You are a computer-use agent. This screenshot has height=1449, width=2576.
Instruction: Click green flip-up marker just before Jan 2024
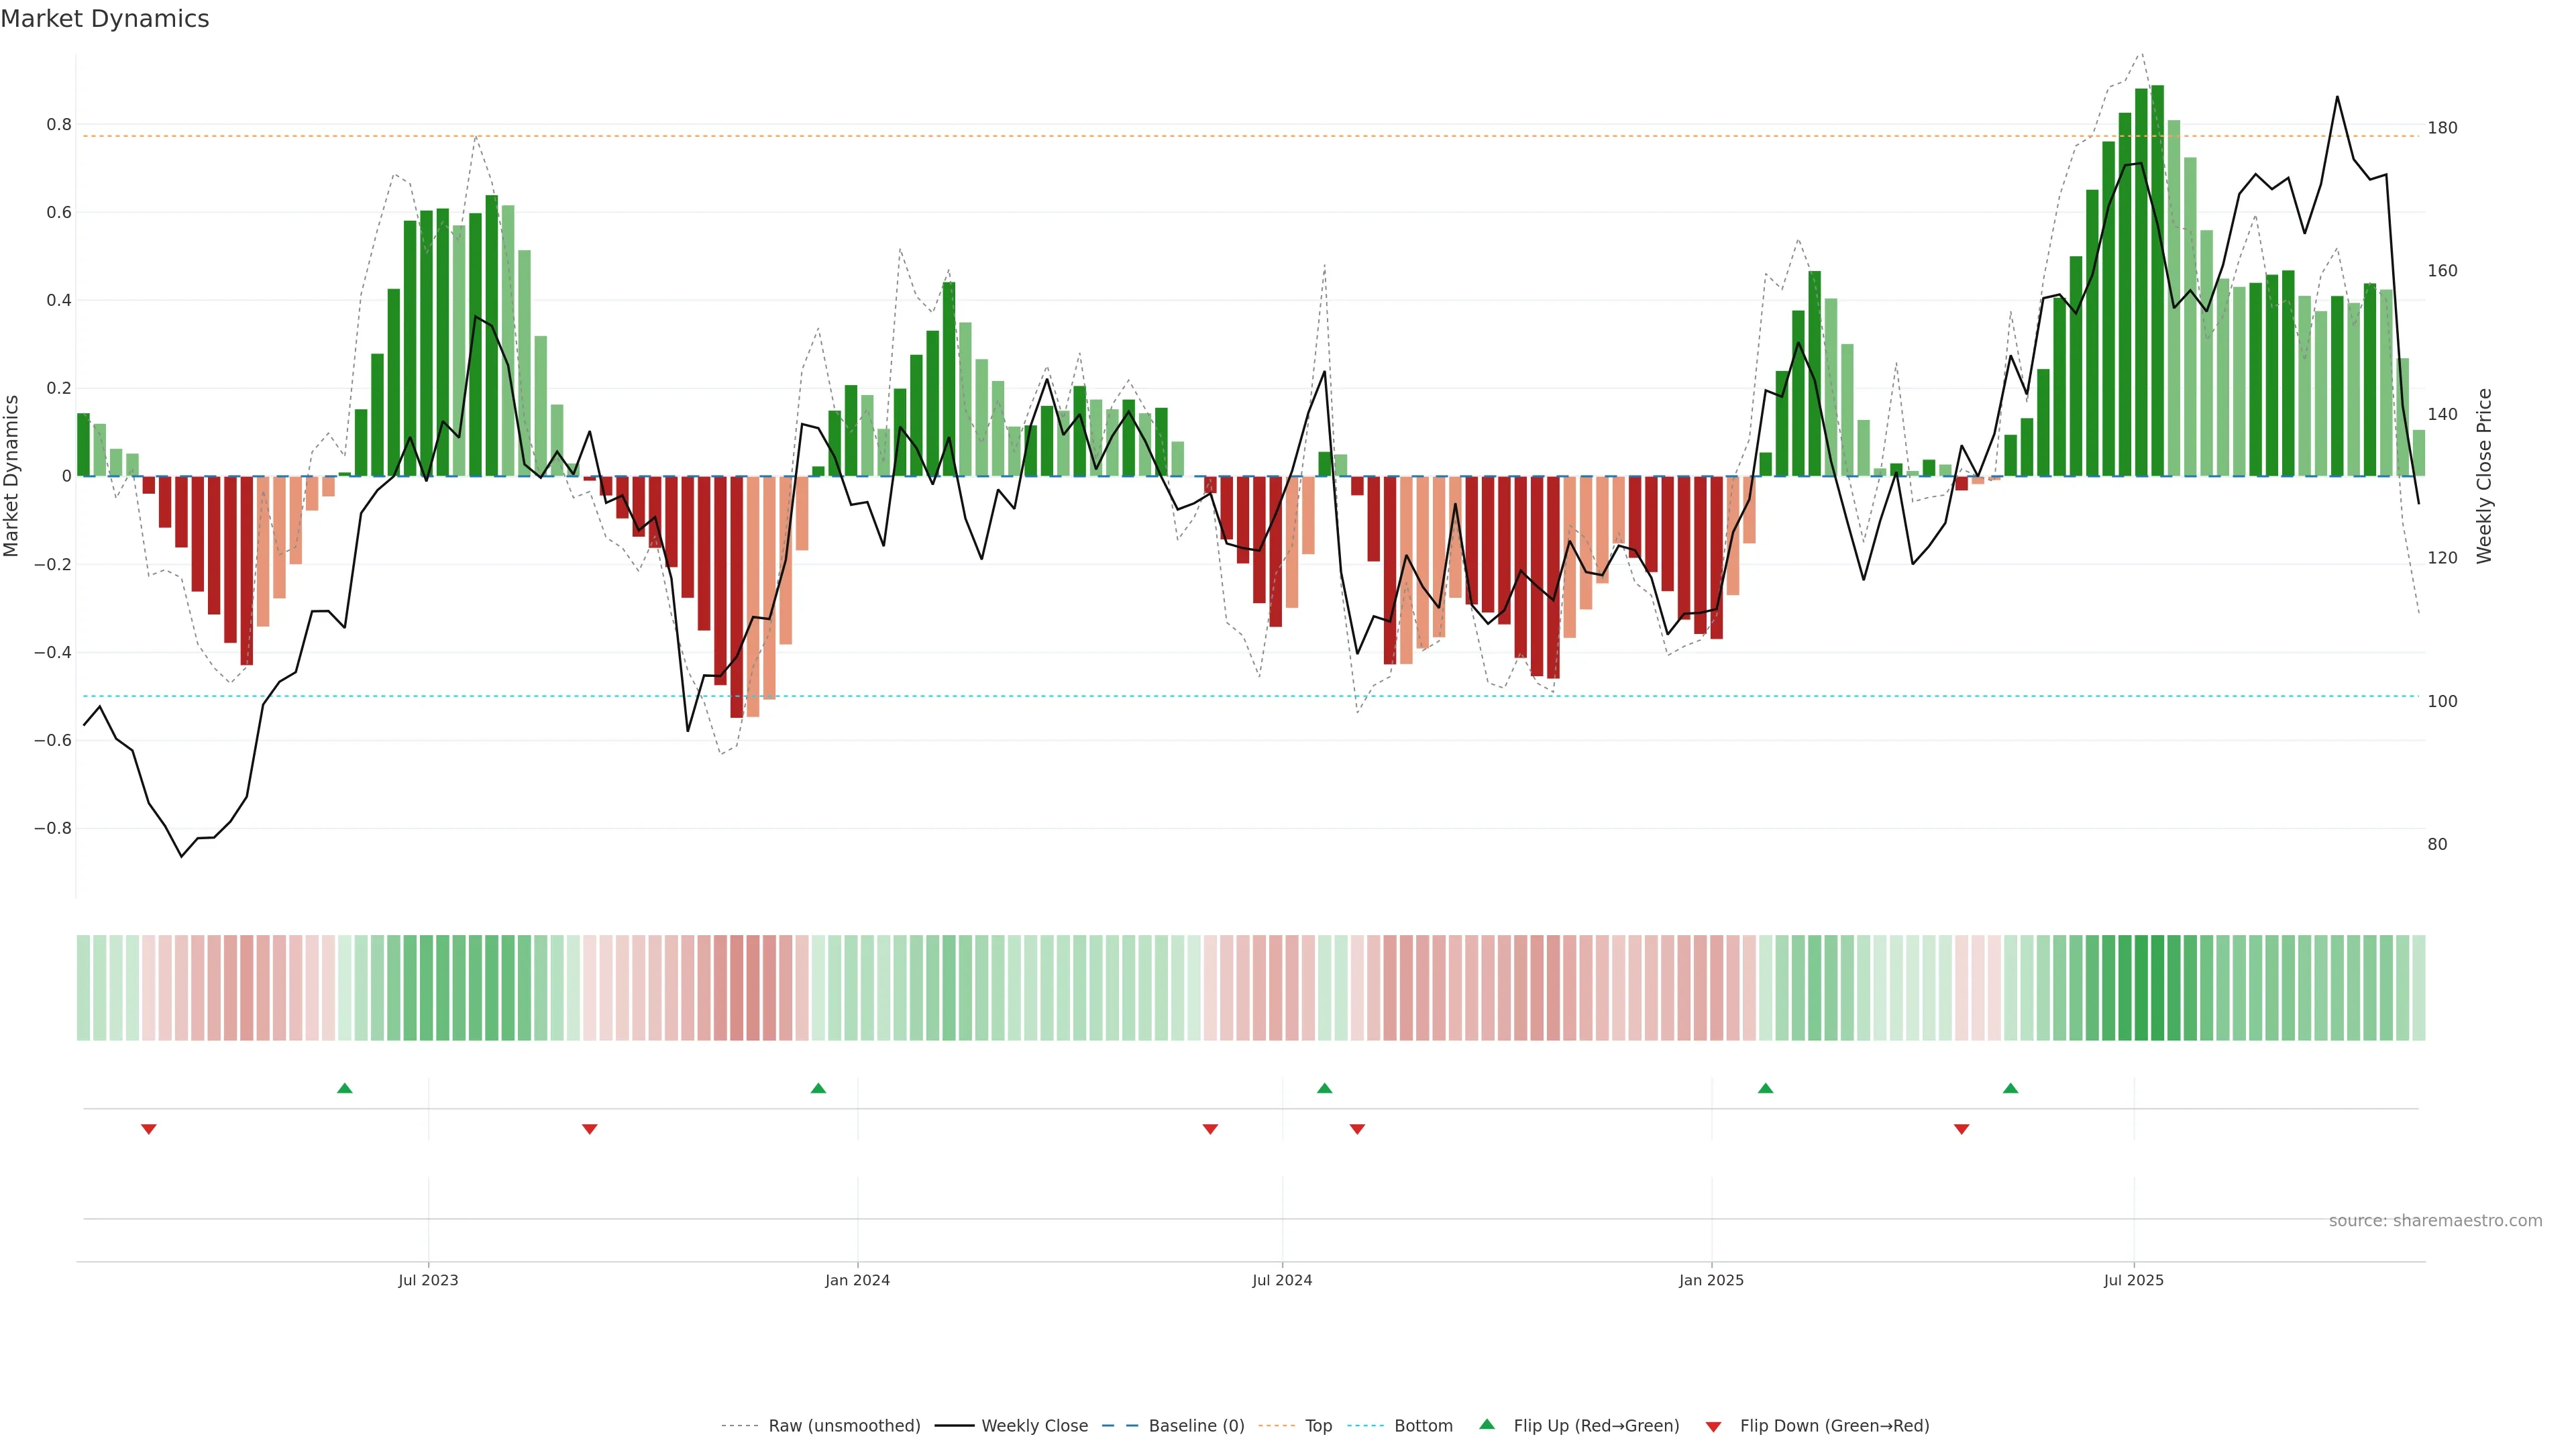(x=818, y=1088)
